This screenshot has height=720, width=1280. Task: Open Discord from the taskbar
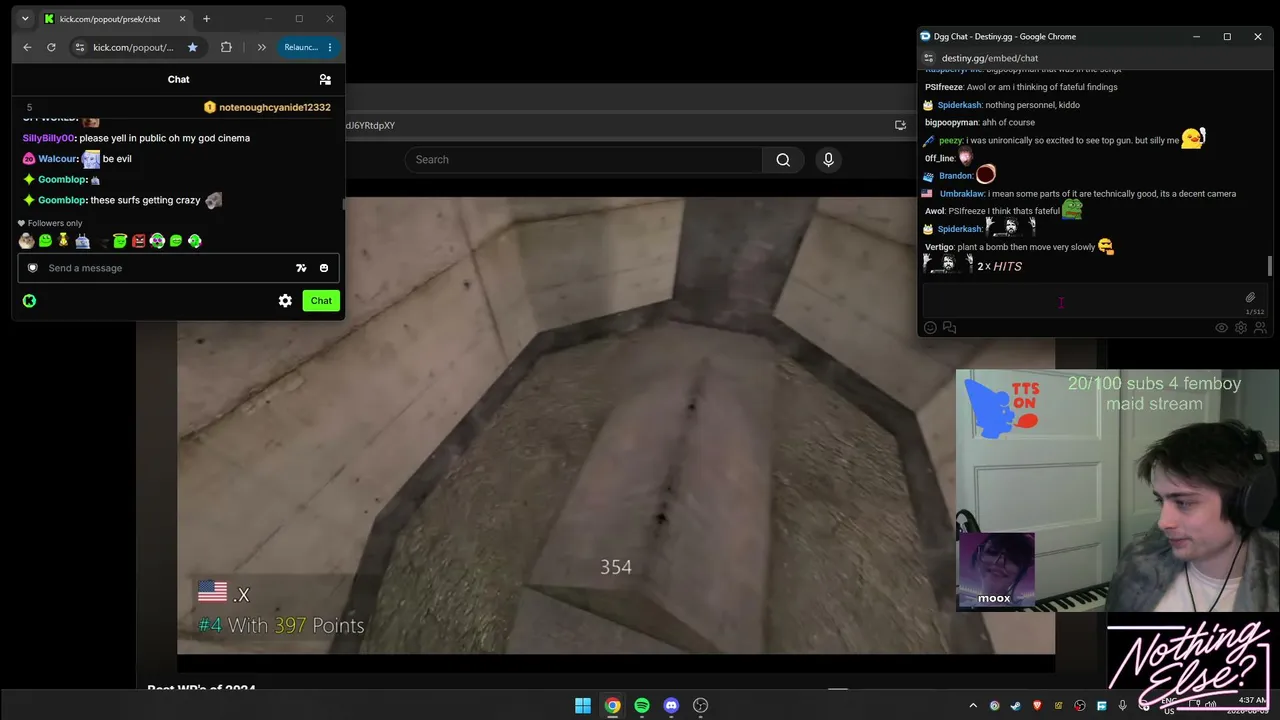[671, 705]
